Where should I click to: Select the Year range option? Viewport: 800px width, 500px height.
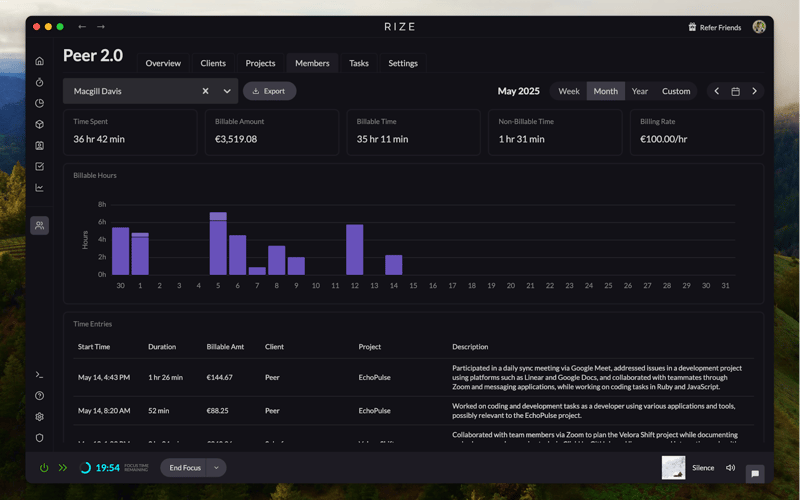[x=639, y=91]
